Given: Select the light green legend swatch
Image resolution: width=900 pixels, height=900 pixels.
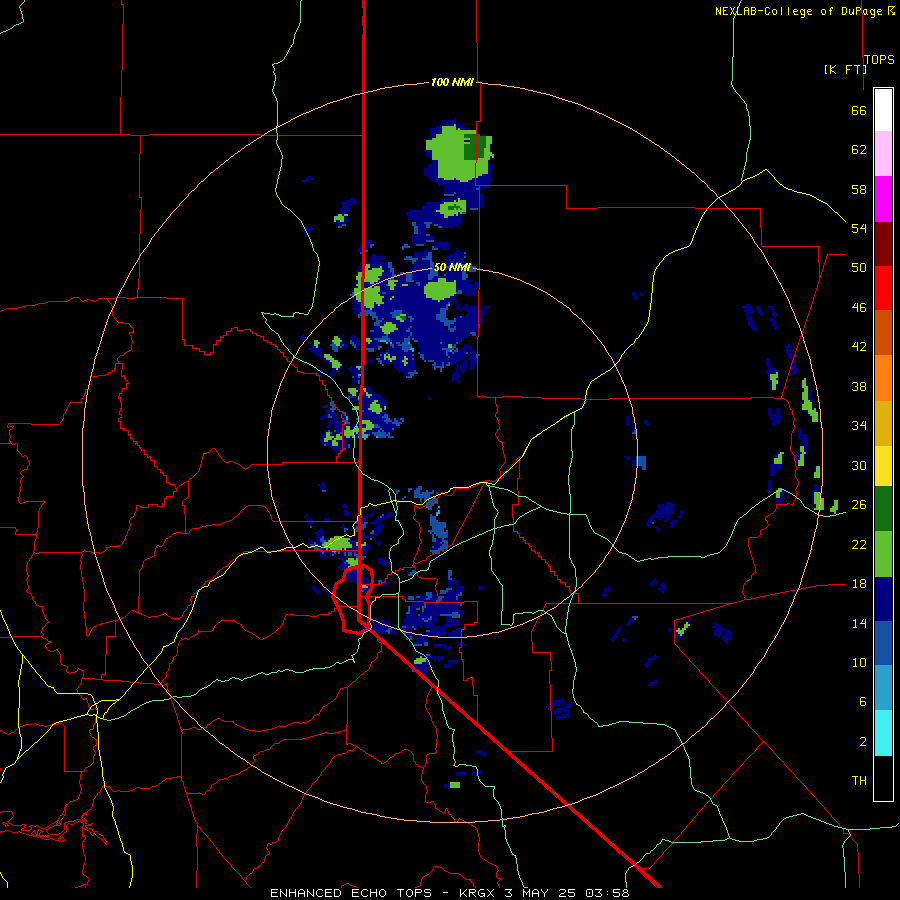Looking at the screenshot, I should (883, 554).
